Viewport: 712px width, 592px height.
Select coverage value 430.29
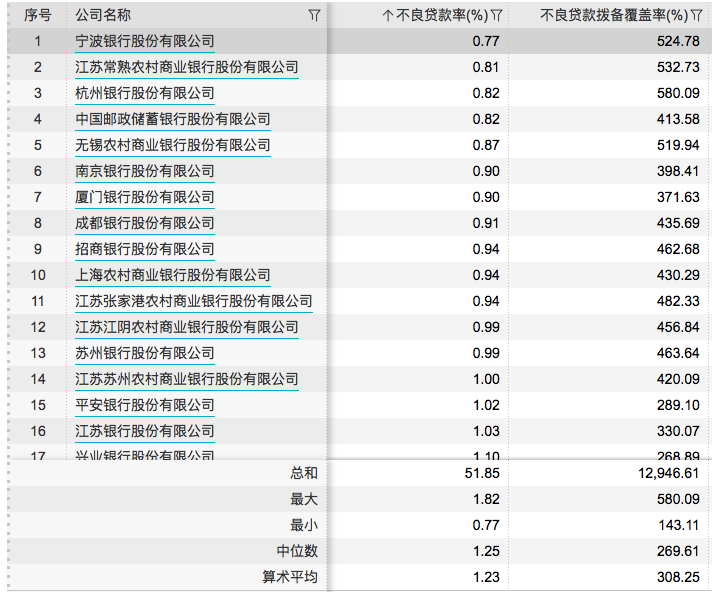tap(678, 275)
